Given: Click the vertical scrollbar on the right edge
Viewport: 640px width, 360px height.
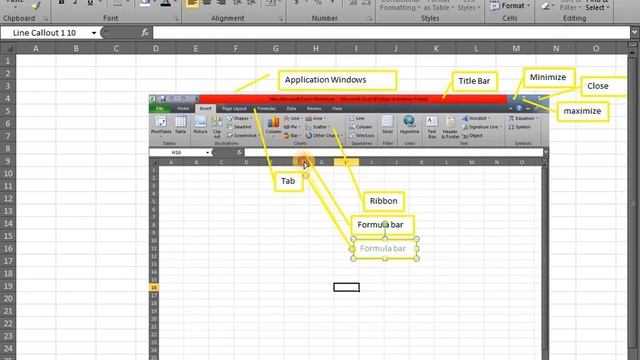Looking at the screenshot, I should click(633, 204).
